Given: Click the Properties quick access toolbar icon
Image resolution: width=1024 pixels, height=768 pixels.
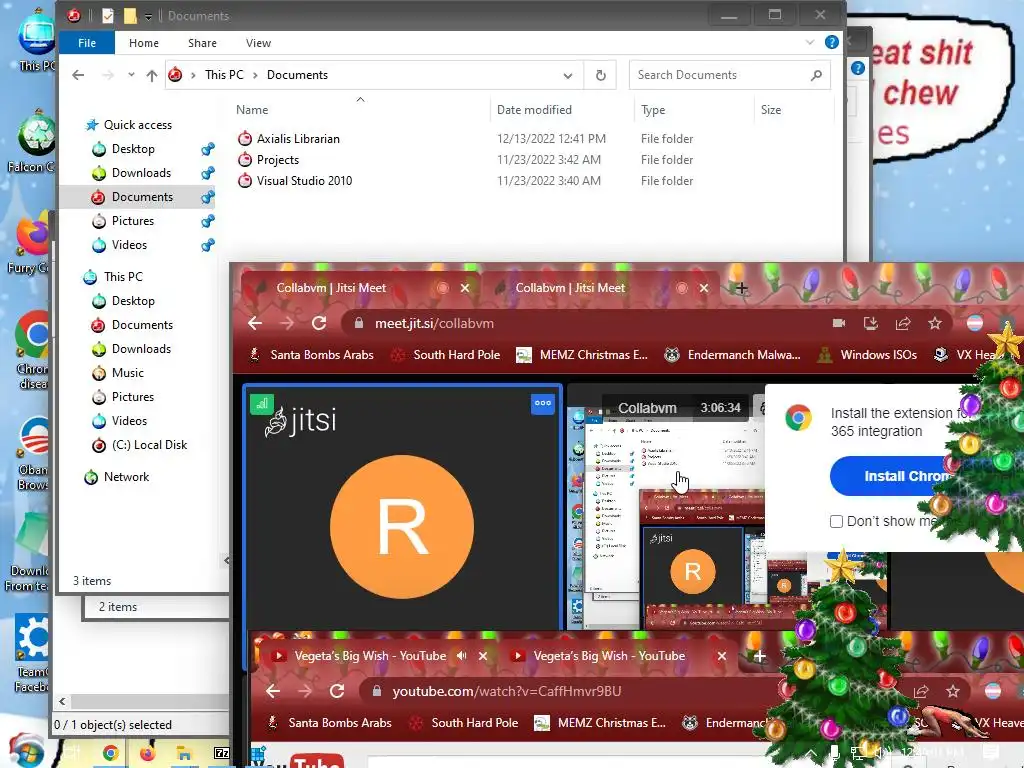Looking at the screenshot, I should pos(108,16).
